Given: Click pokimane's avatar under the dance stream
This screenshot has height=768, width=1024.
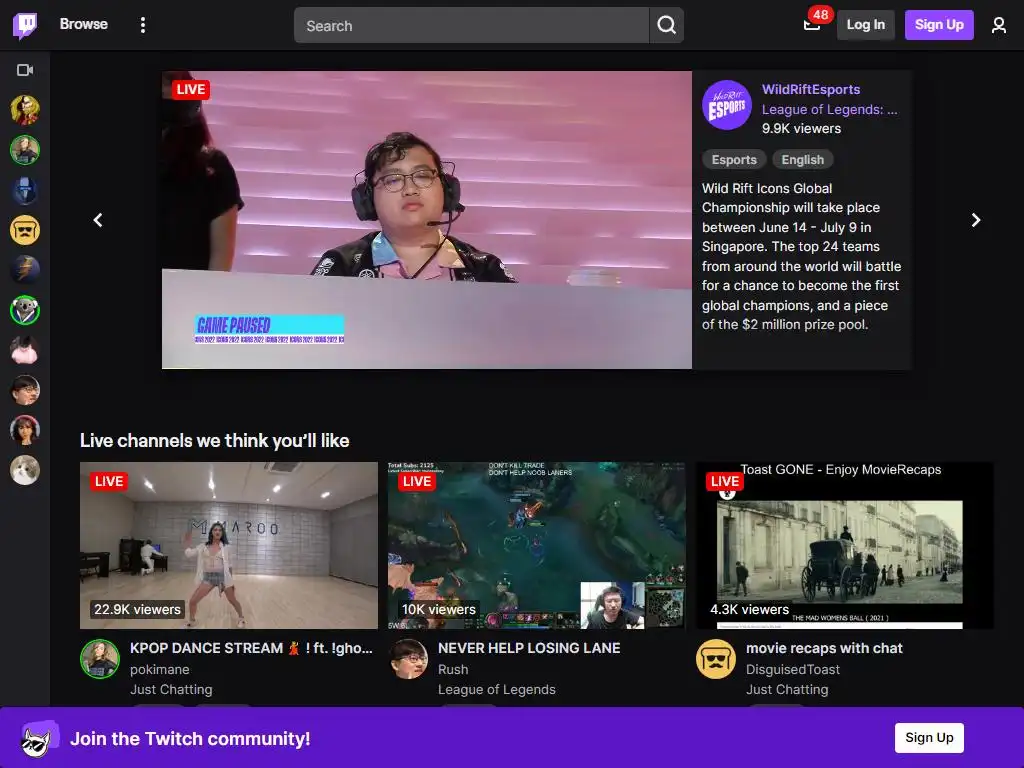Looking at the screenshot, I should pos(100,659).
